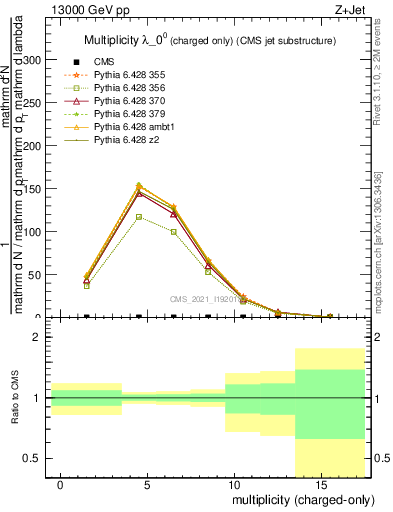The width and height of the screenshot is (393, 512).
Task: Click the Pythia 356 square data point at peak
Action: [139, 217]
